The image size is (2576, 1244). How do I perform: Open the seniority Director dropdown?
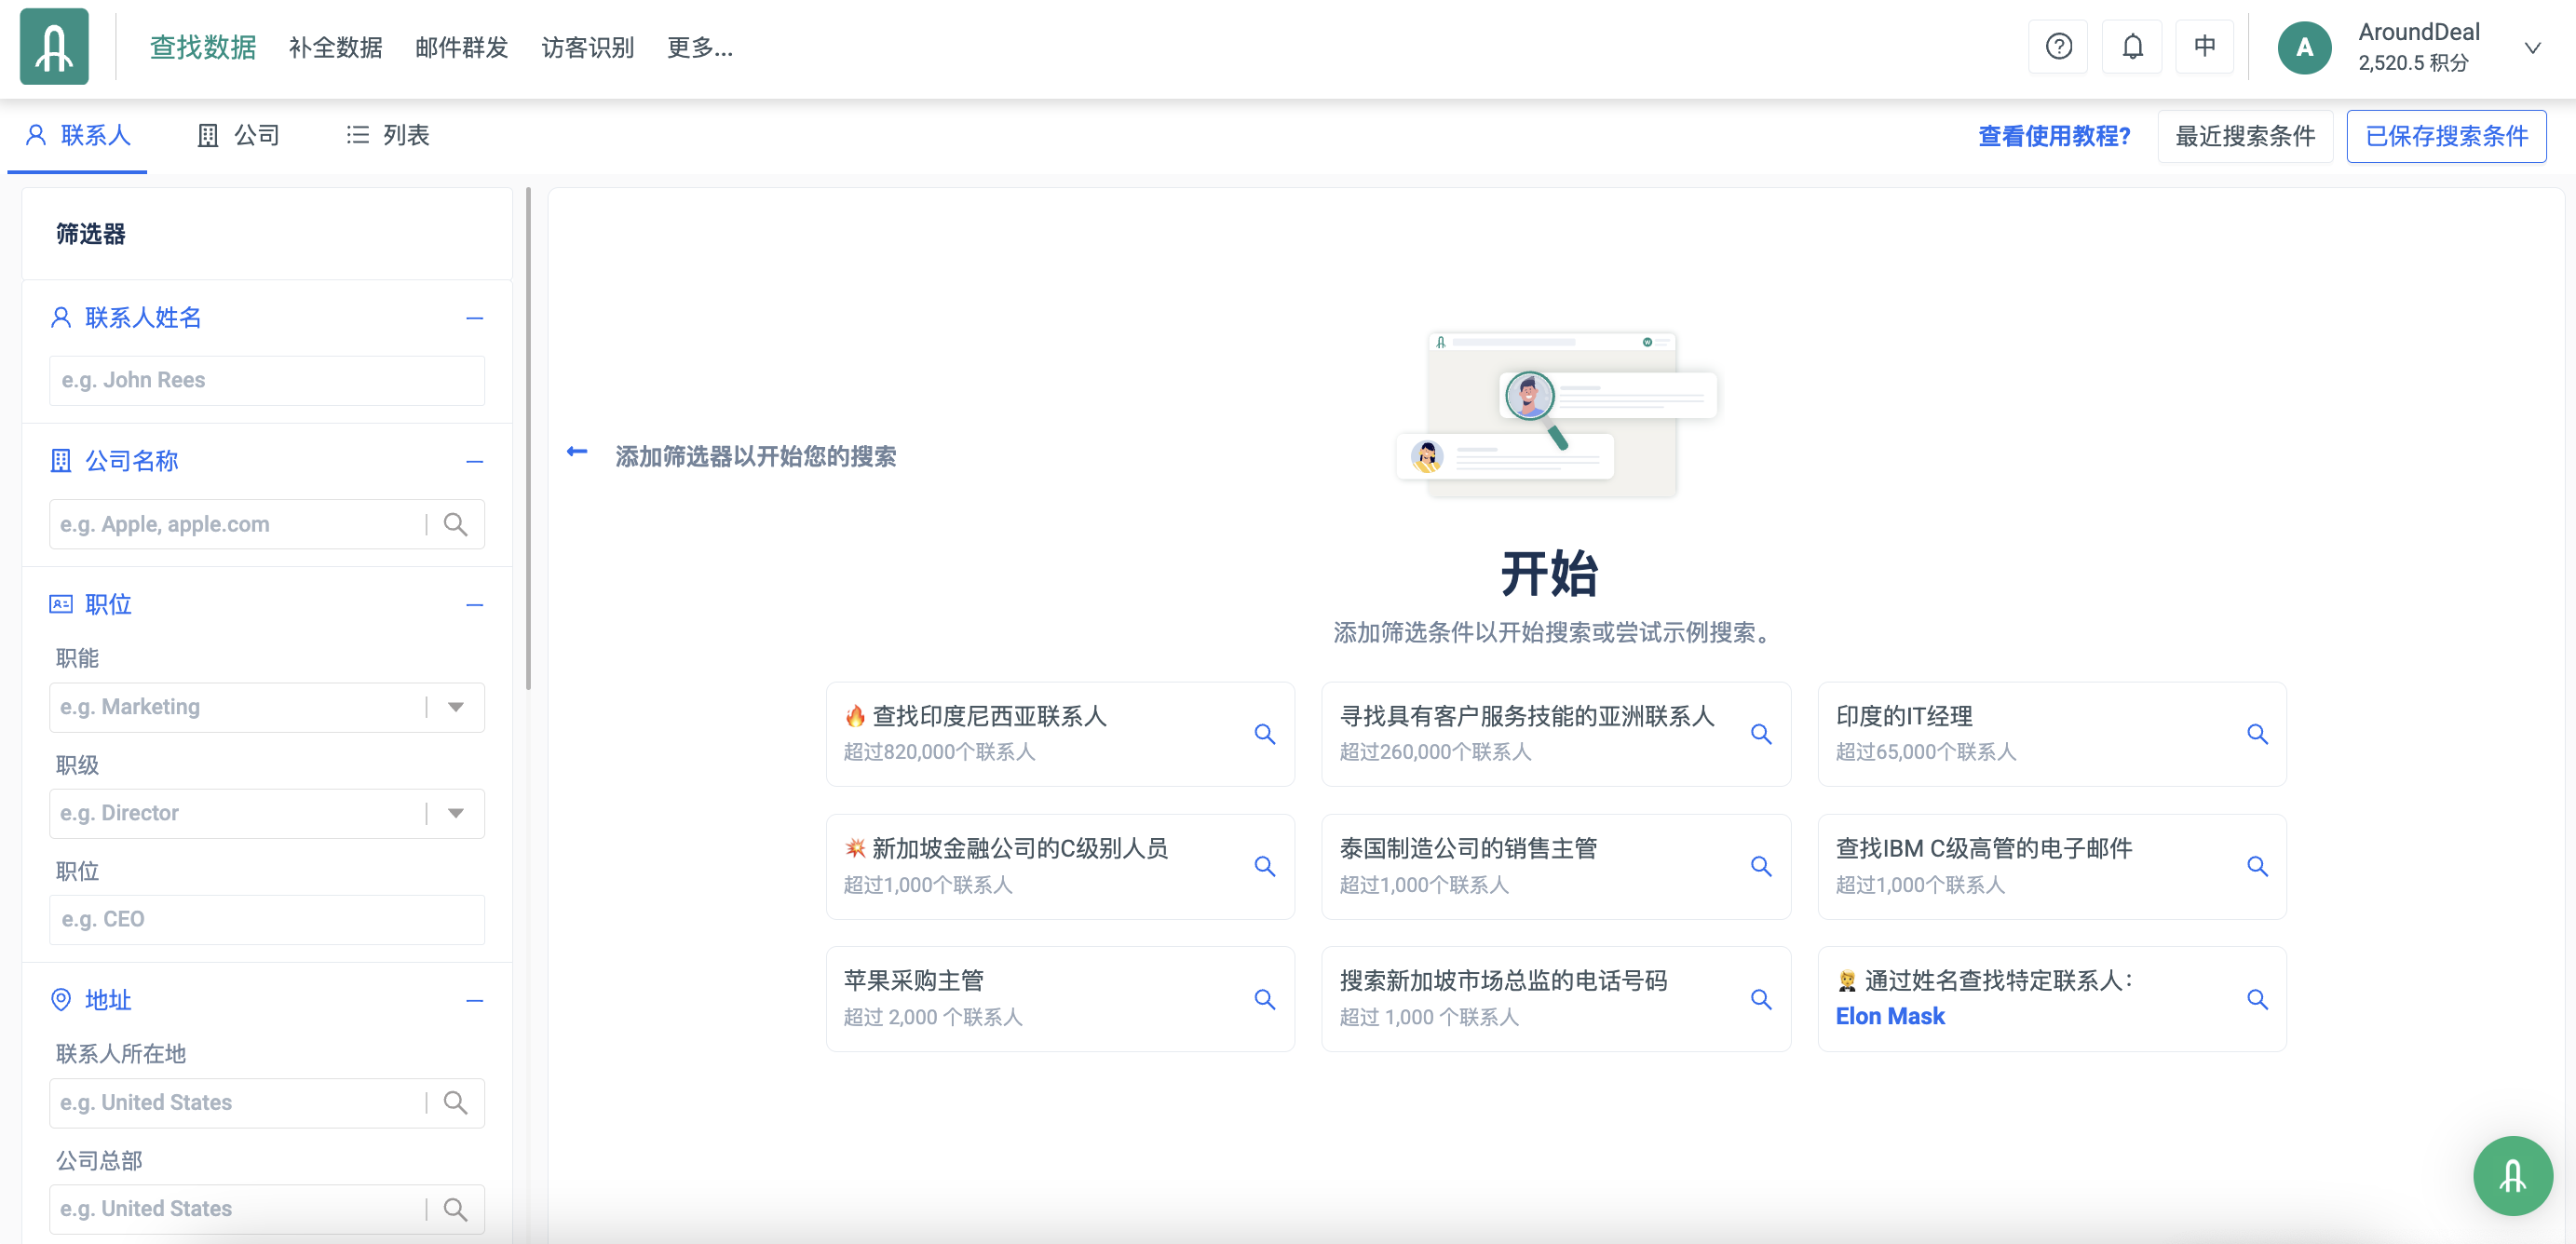click(456, 813)
